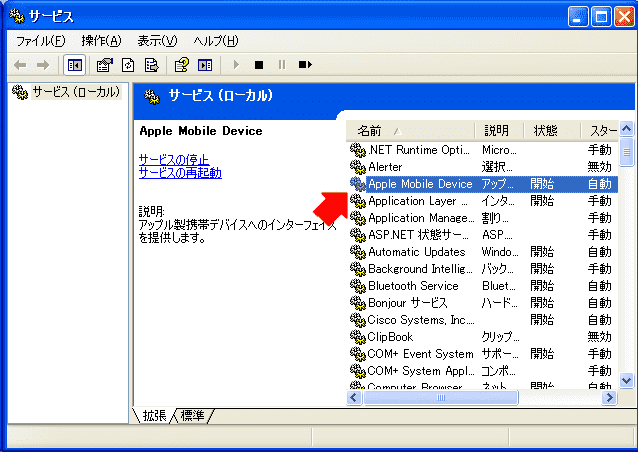Screen dimensions: 638x452
Task: Click the horizontal scrollbar left arrow
Action: [x=354, y=397]
